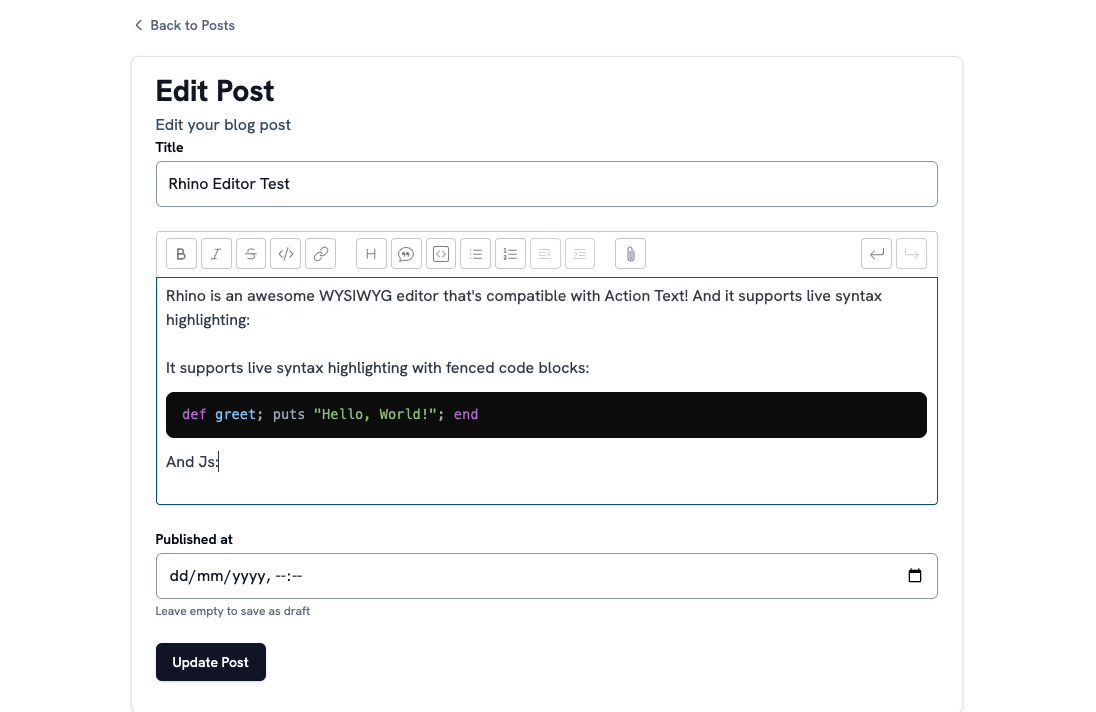Apply heading style with the H button
This screenshot has height=712, width=1096.
371,254
